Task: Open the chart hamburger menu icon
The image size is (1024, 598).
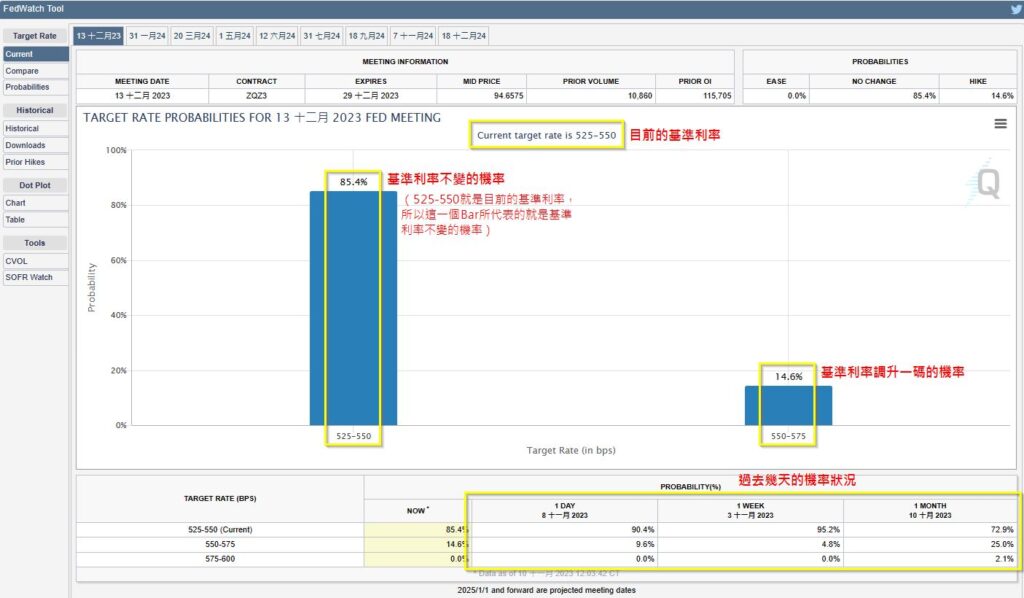Action: pyautogui.click(x=1000, y=123)
